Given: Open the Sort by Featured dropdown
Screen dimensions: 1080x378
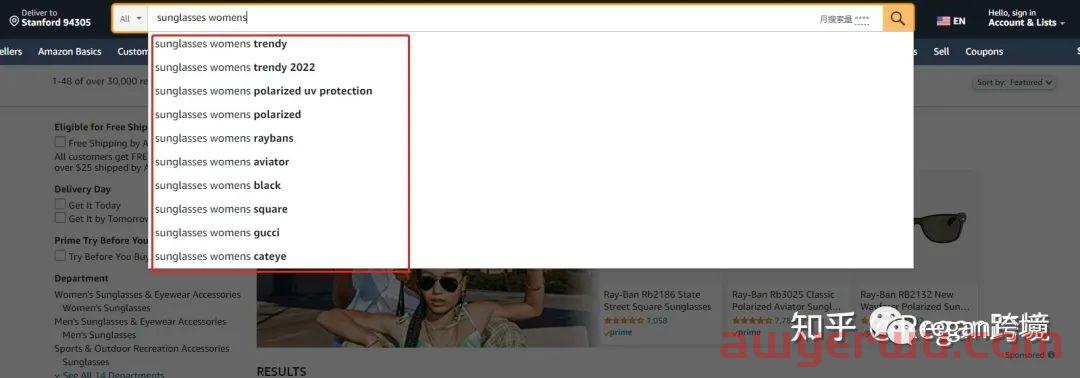Looking at the screenshot, I should pos(1015,83).
